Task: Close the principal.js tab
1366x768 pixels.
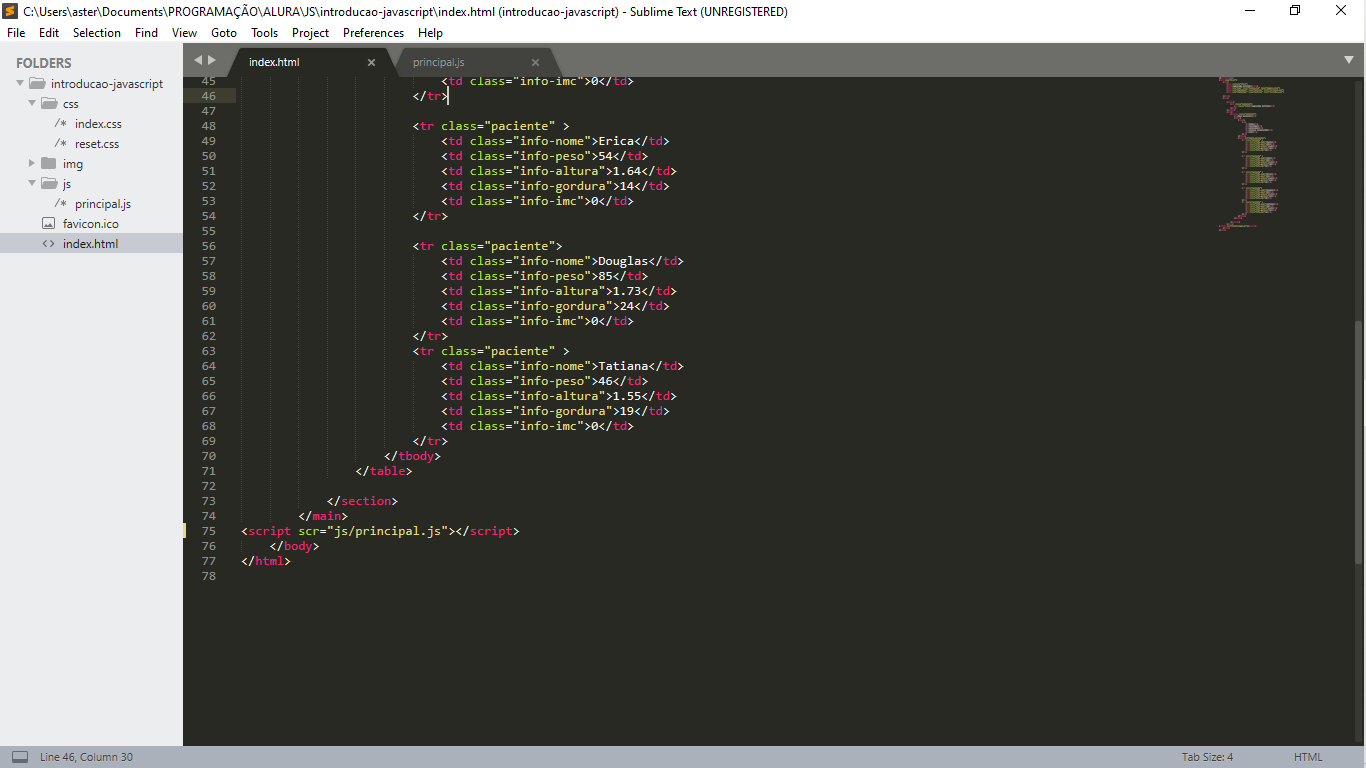Action: point(535,62)
